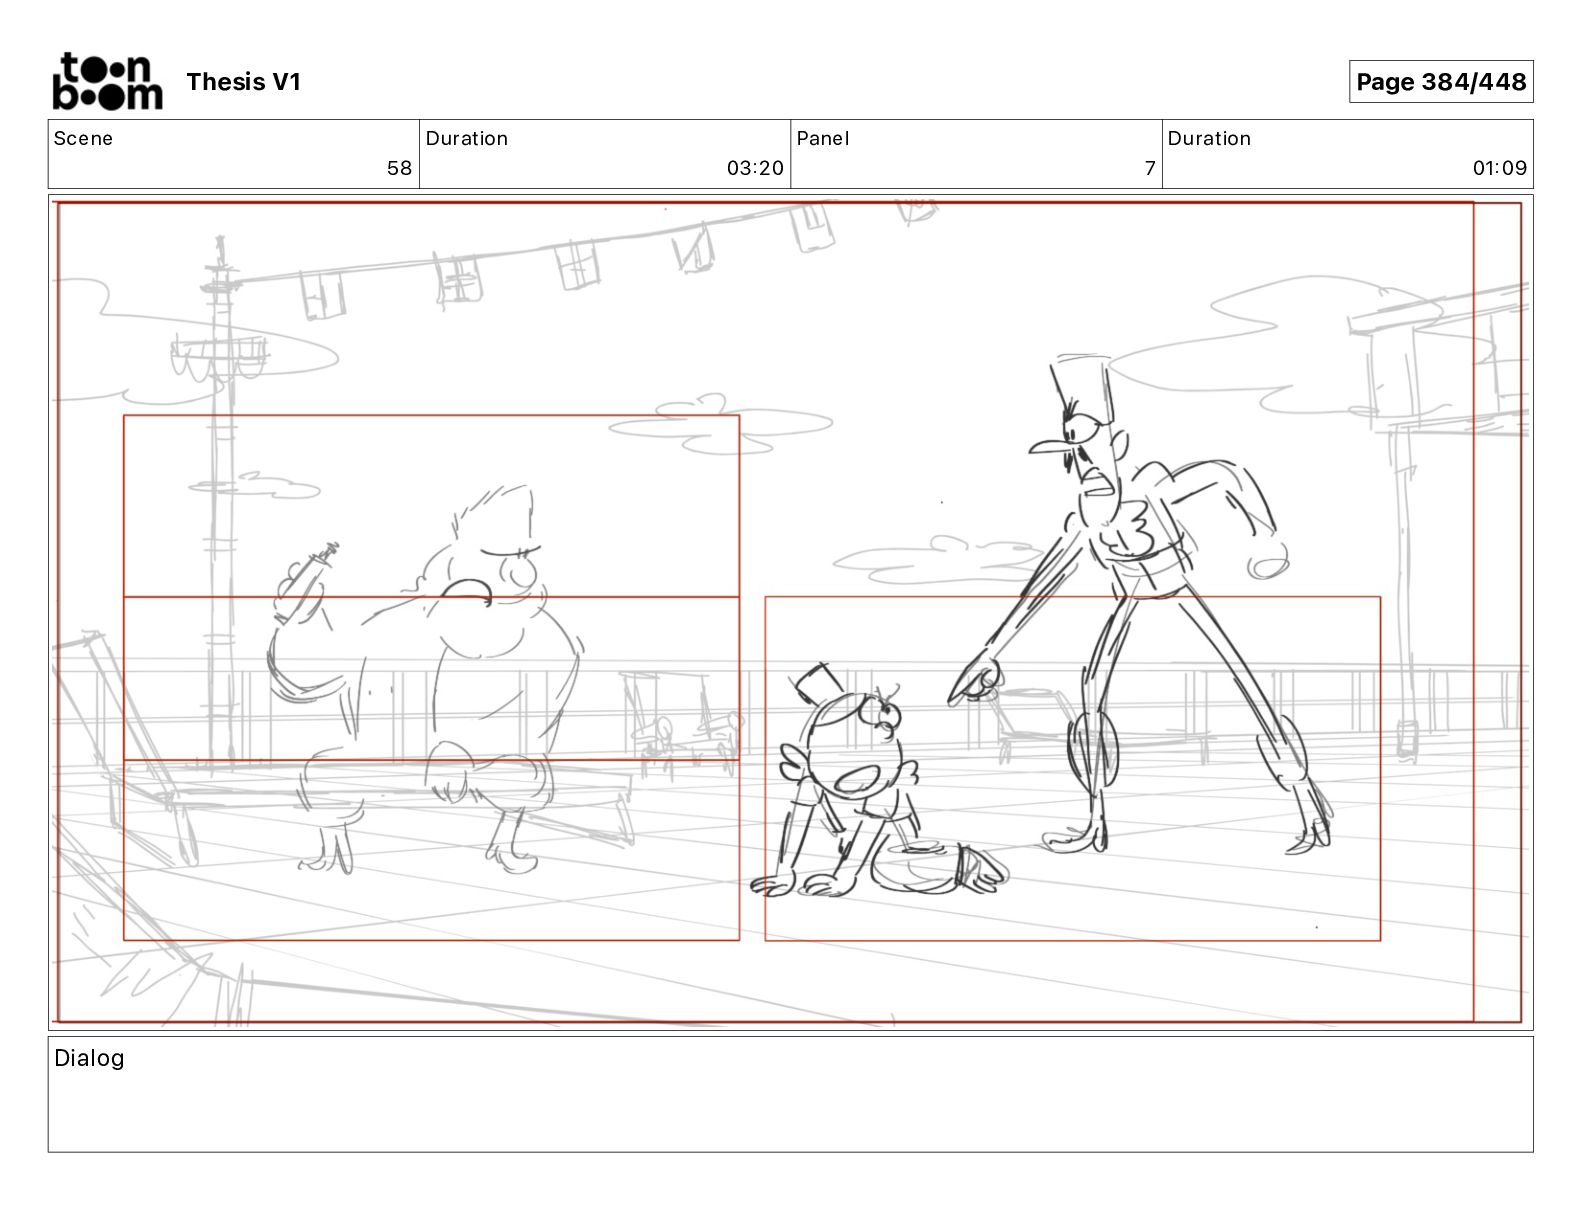Click the storyboard panel drawing
1584x1224 pixels.
click(790, 612)
